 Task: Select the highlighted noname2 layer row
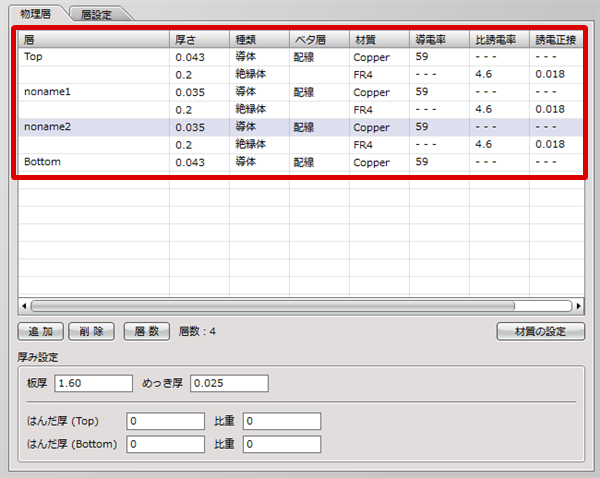pos(90,127)
